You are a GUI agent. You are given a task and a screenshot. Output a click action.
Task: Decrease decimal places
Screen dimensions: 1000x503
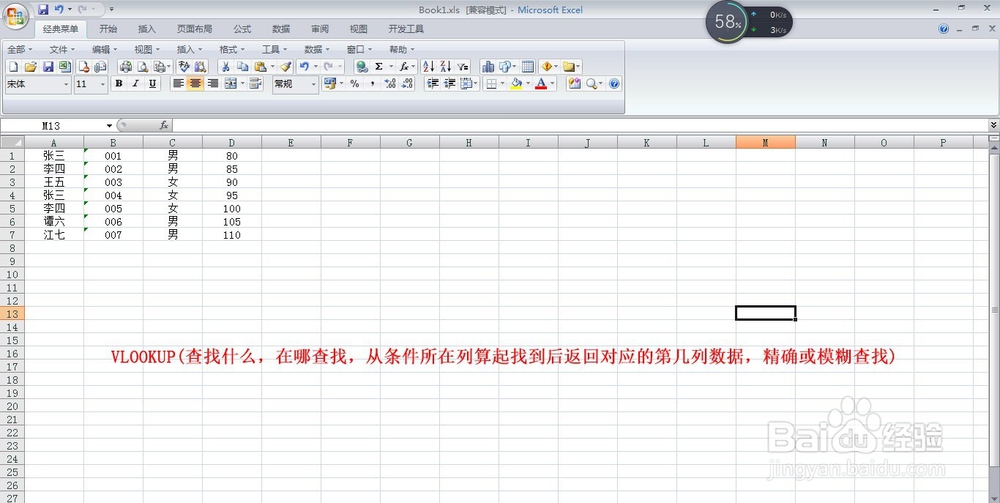408,84
